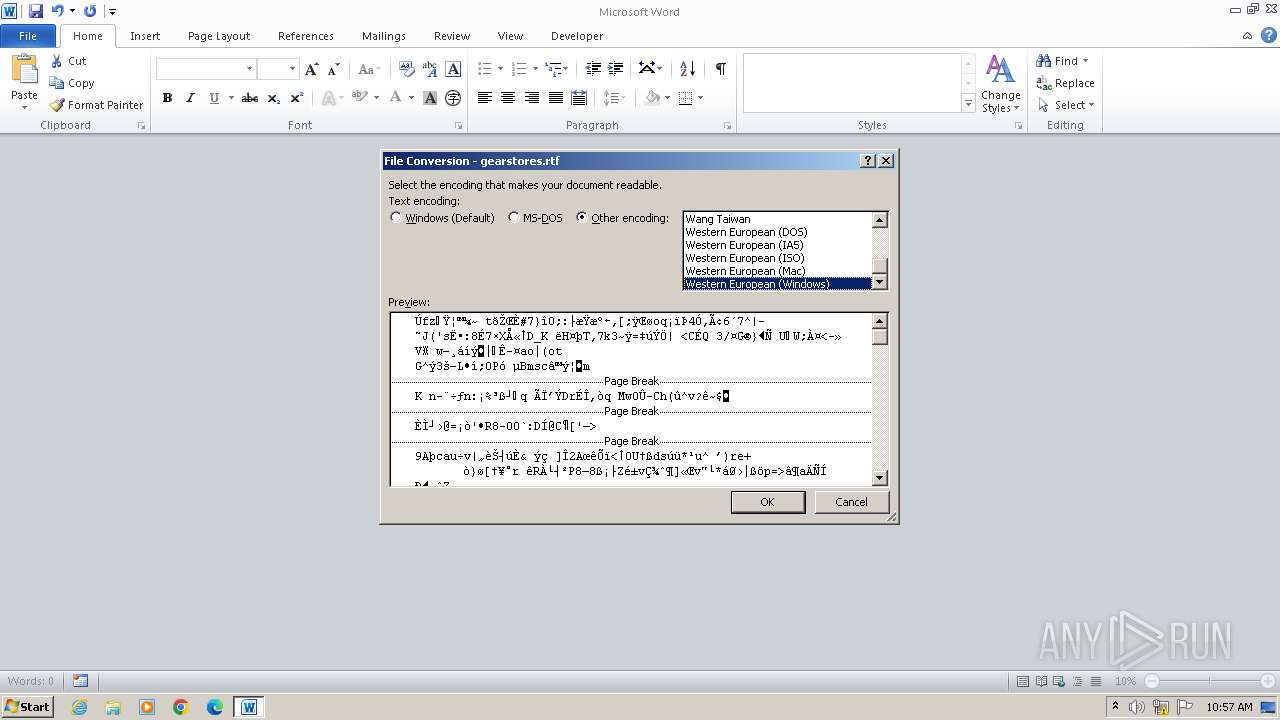The height and width of the screenshot is (720, 1280).
Task: Click the Windows Start button
Action: (x=28, y=707)
